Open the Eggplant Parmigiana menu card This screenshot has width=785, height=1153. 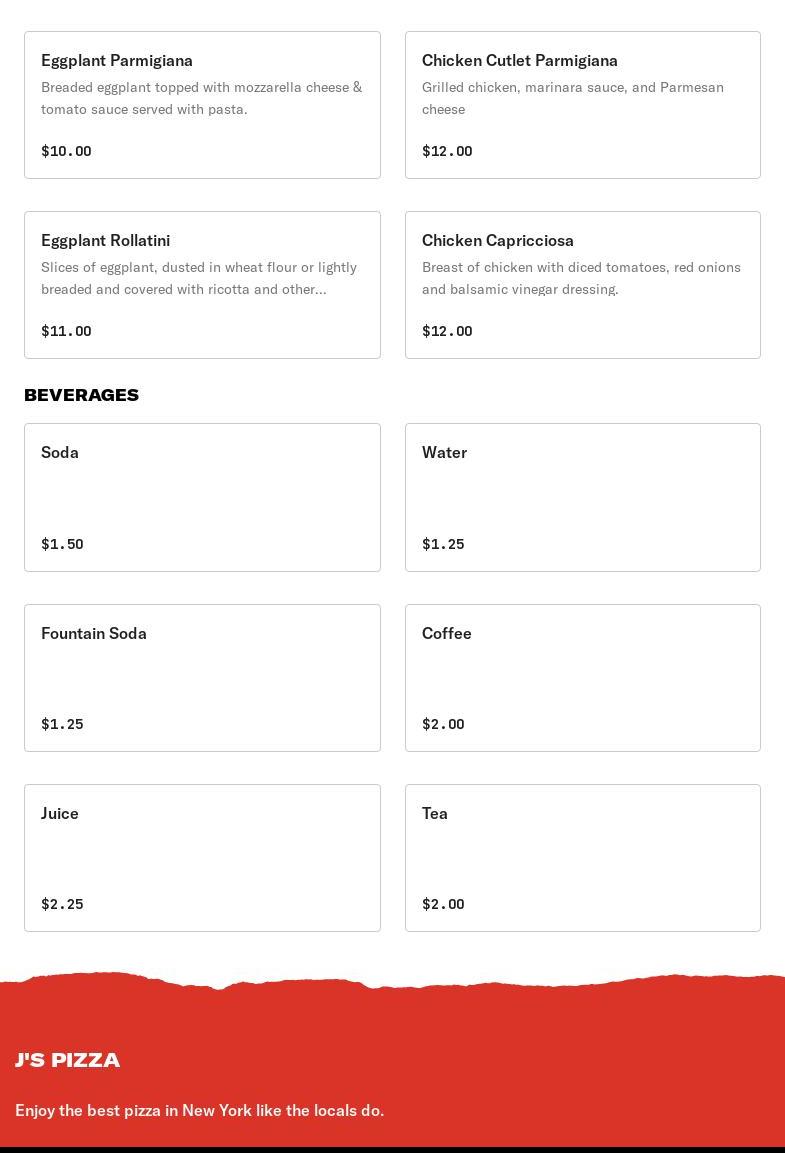[x=202, y=105]
